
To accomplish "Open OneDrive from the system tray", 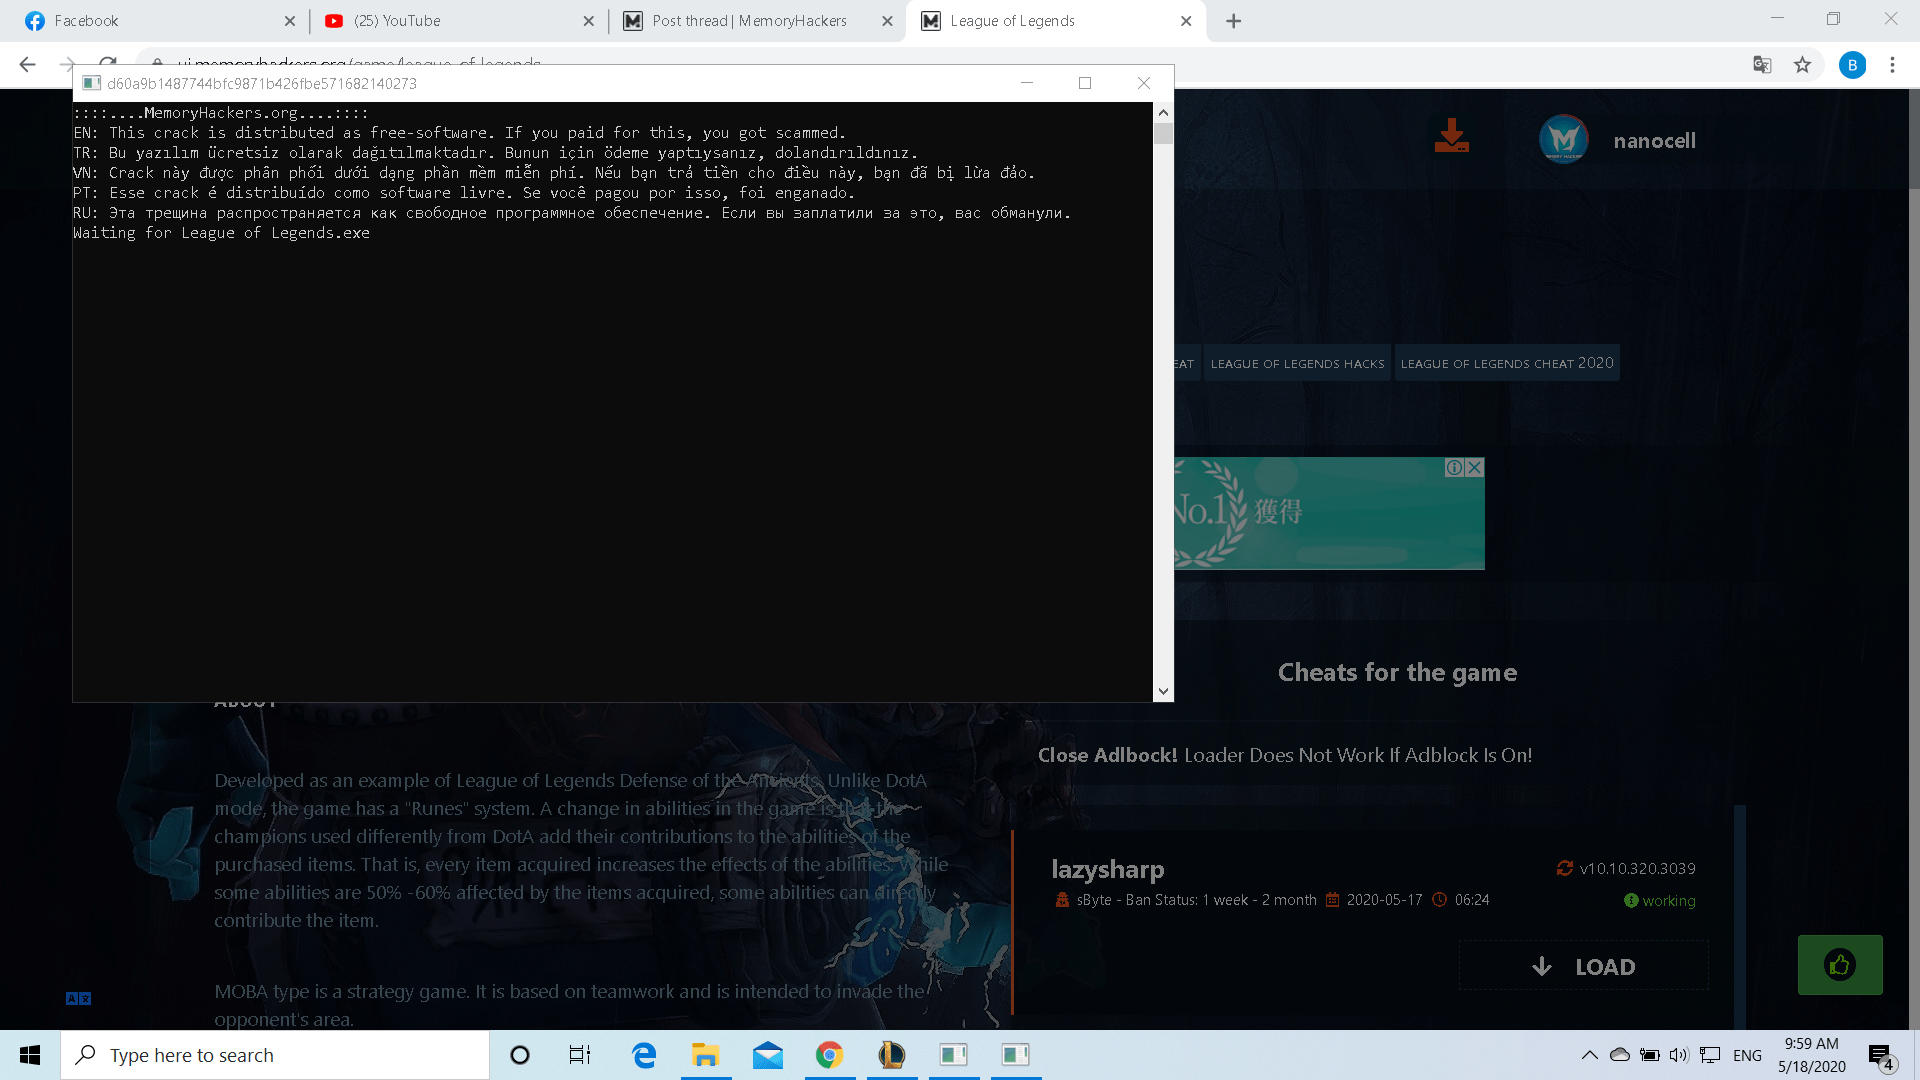I will tap(1620, 1055).
